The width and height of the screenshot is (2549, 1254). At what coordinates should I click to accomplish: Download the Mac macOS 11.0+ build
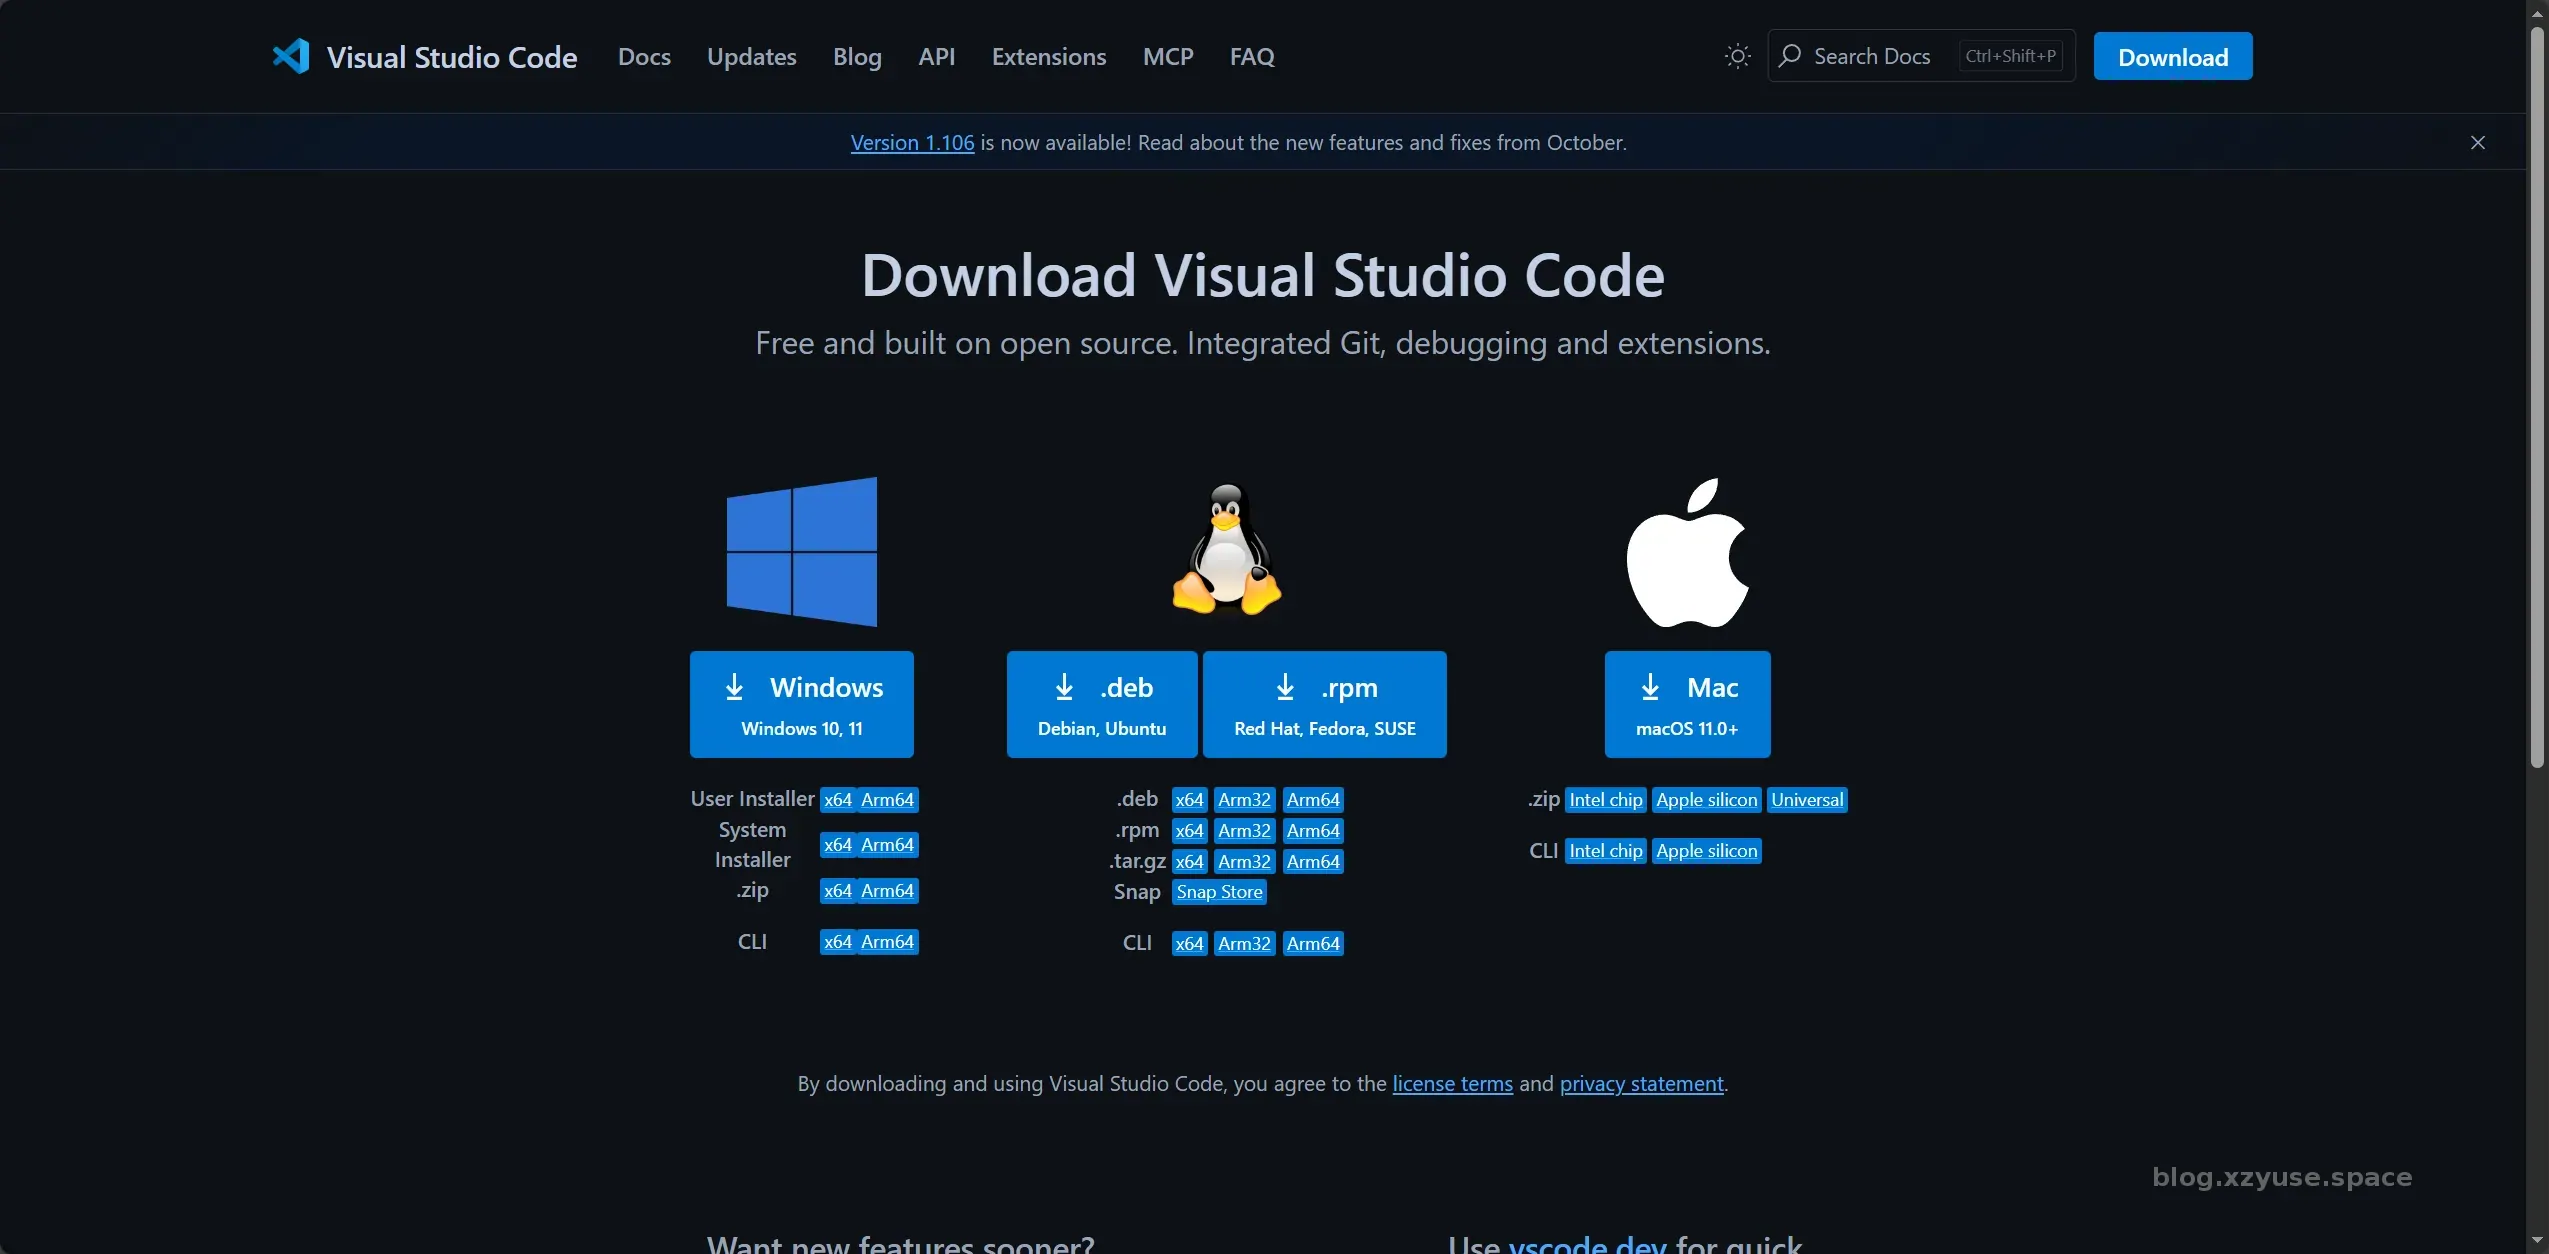[x=1687, y=704]
